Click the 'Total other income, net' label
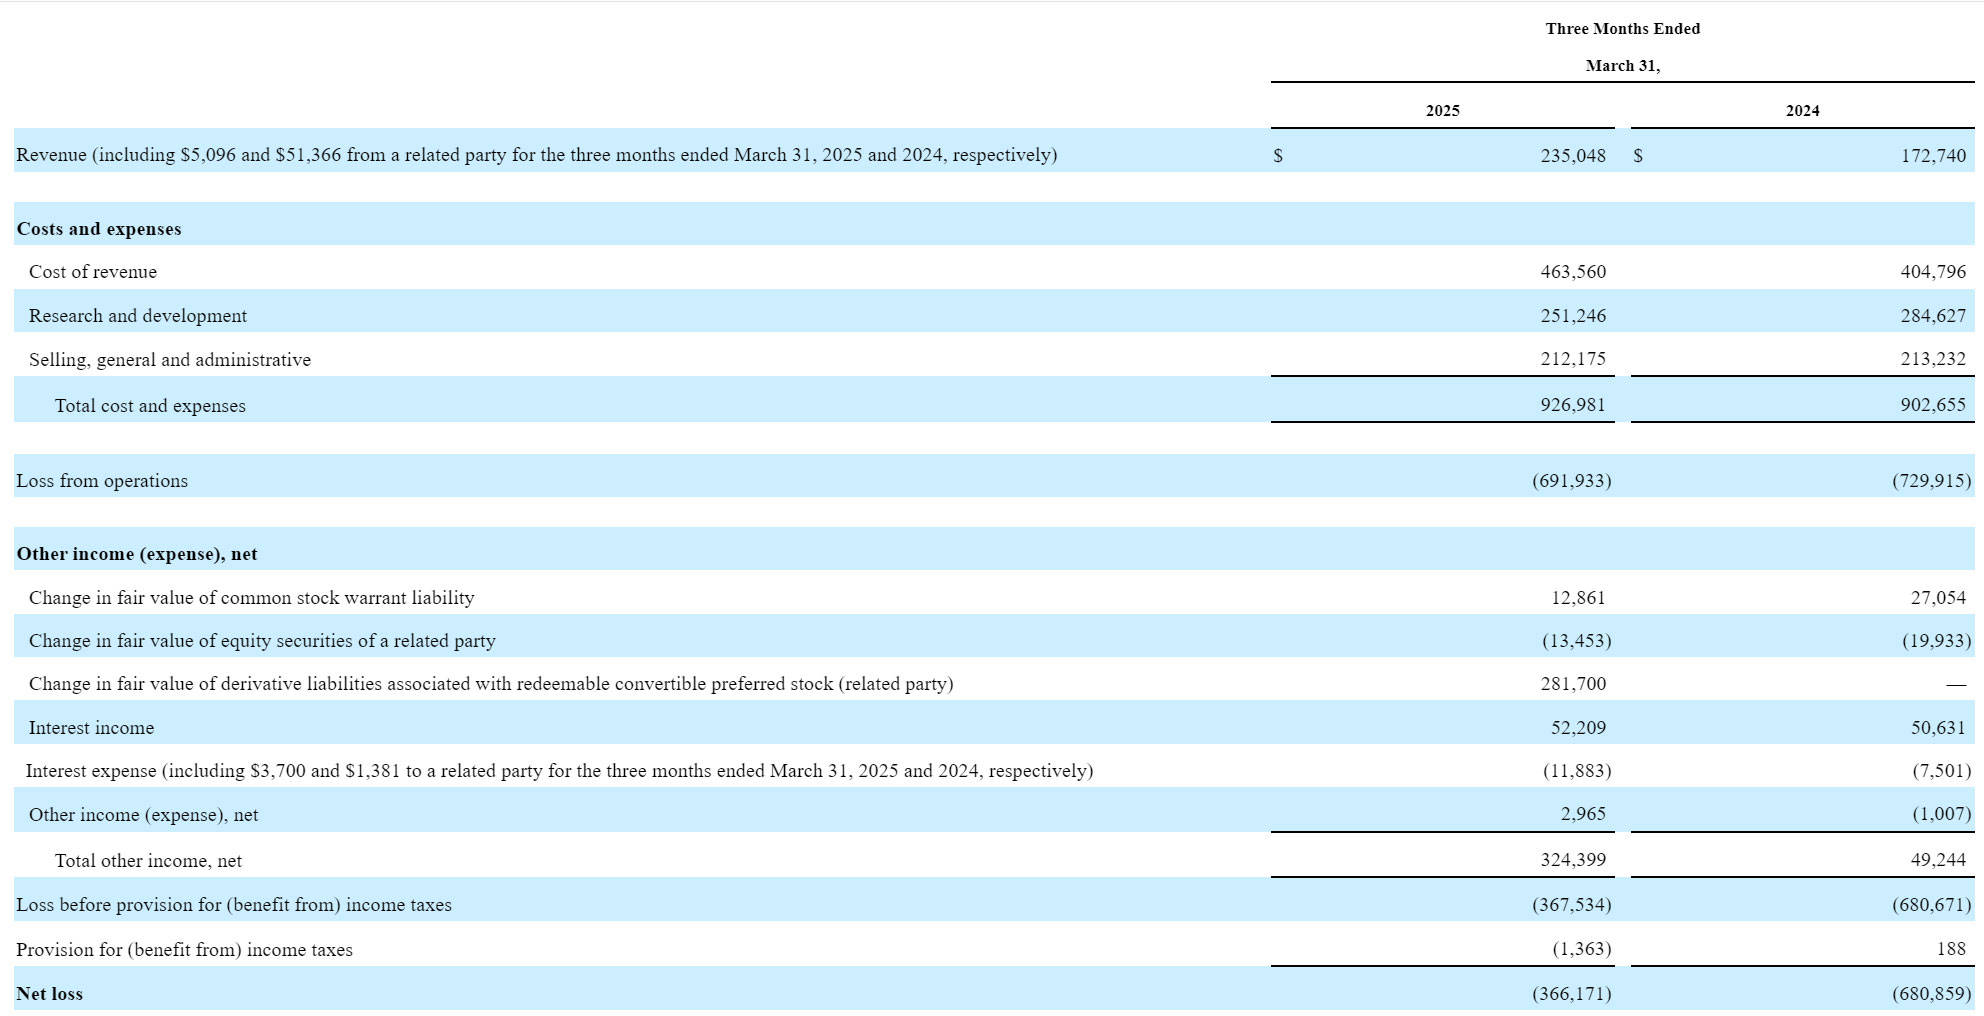 (148, 861)
